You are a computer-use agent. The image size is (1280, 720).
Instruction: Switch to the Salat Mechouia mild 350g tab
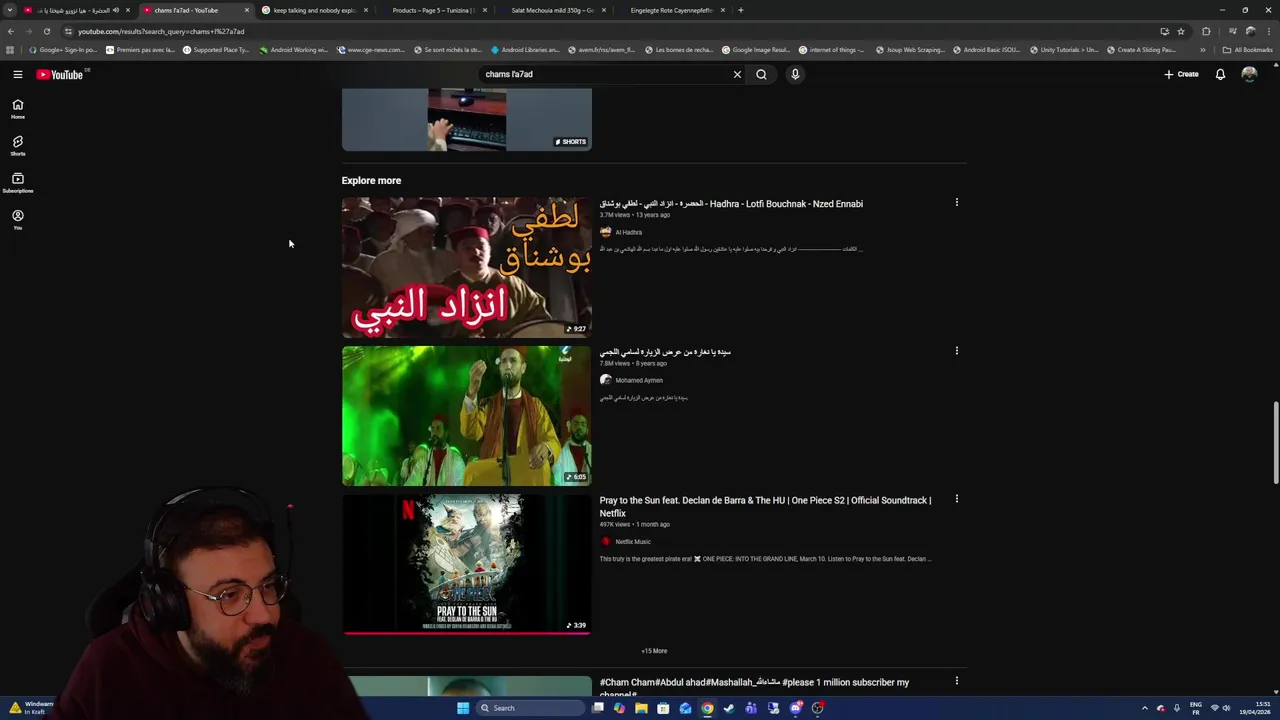552,10
